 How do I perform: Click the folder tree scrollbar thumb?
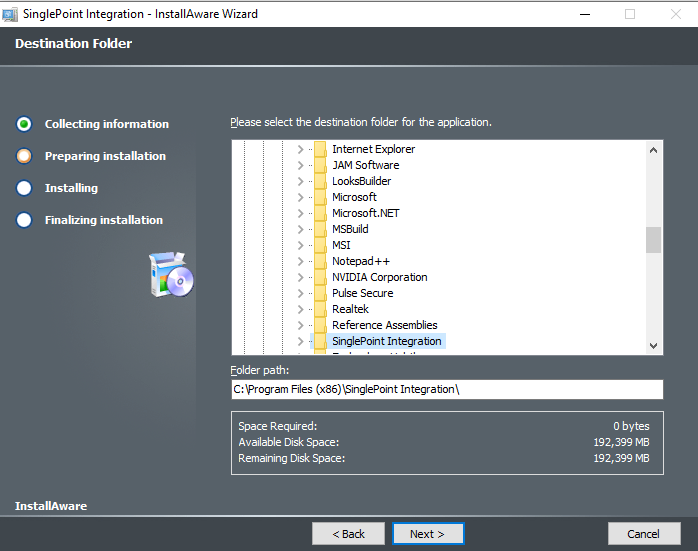(x=653, y=240)
